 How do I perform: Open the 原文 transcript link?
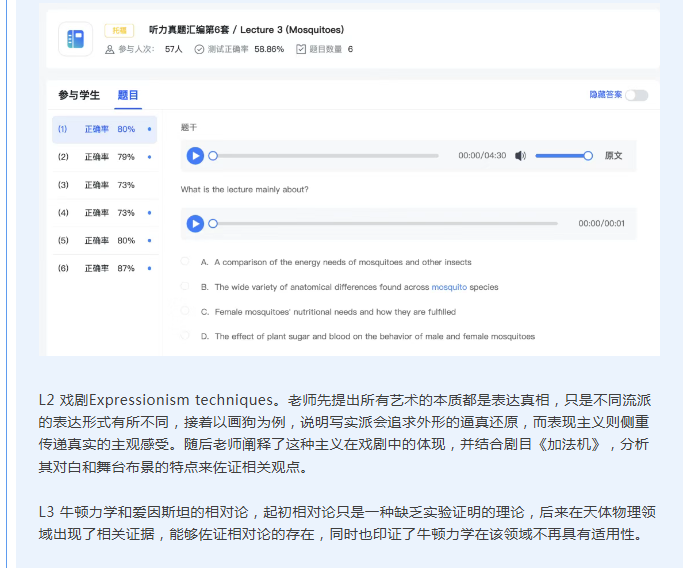[613, 156]
